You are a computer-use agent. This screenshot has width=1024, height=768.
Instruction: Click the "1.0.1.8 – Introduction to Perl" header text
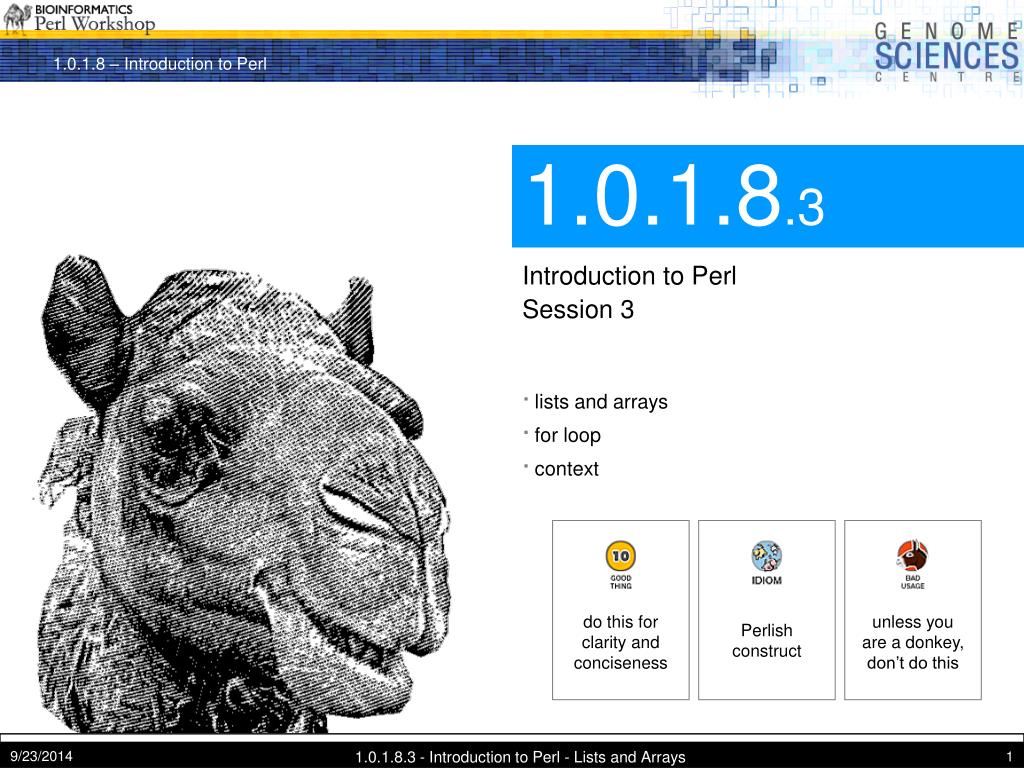click(x=160, y=64)
